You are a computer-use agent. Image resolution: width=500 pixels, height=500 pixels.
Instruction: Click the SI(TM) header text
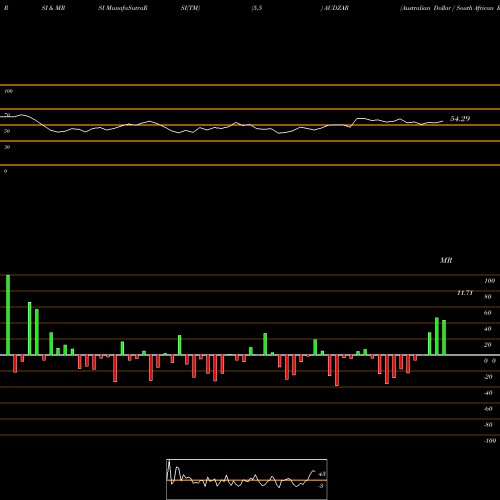[190, 8]
